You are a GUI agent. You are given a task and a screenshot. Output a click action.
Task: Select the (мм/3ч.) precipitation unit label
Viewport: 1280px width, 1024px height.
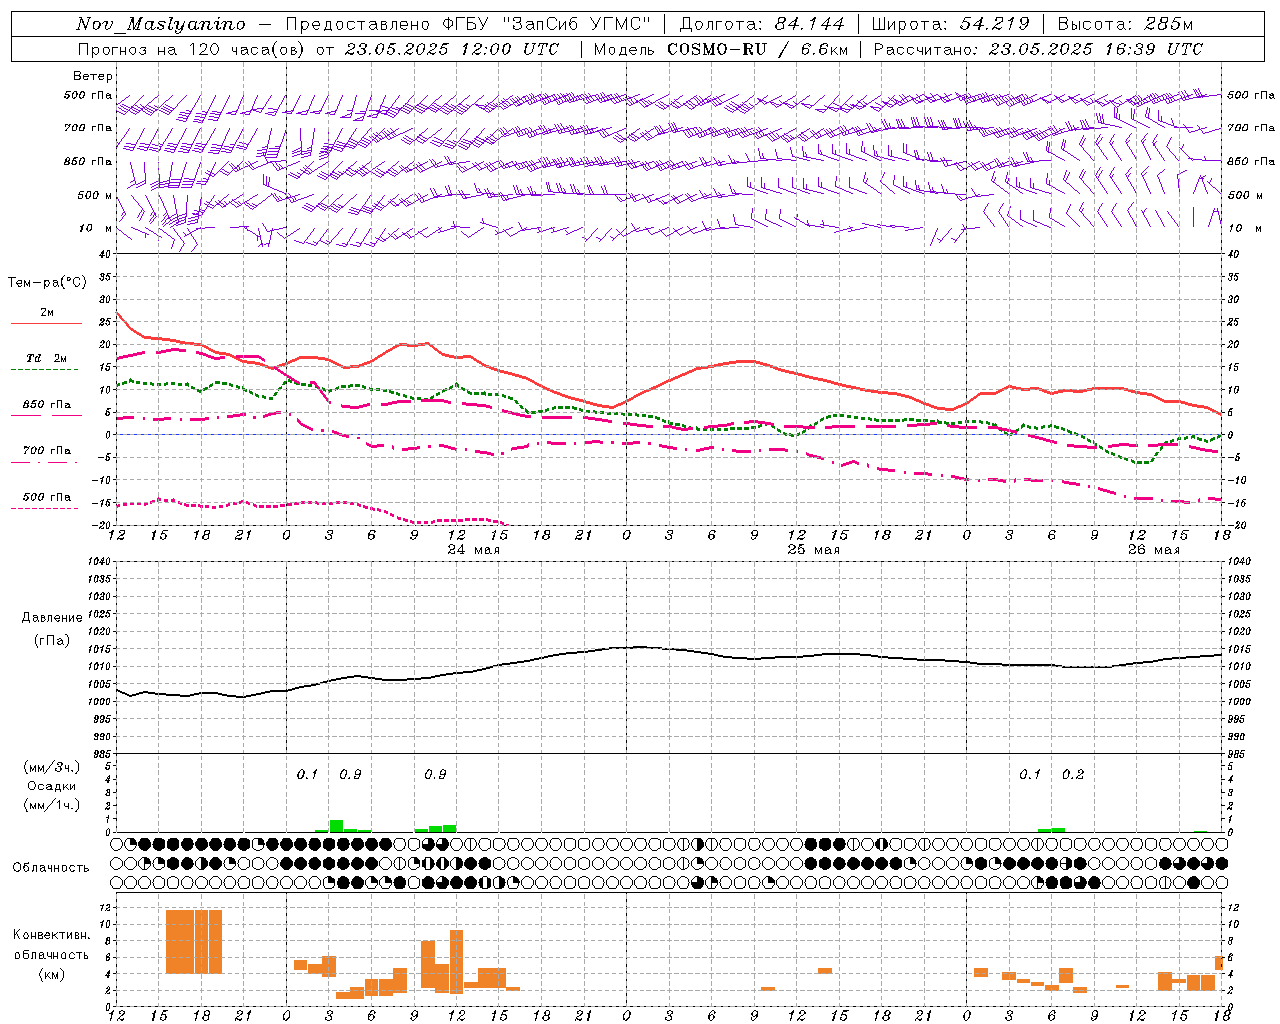coord(52,767)
